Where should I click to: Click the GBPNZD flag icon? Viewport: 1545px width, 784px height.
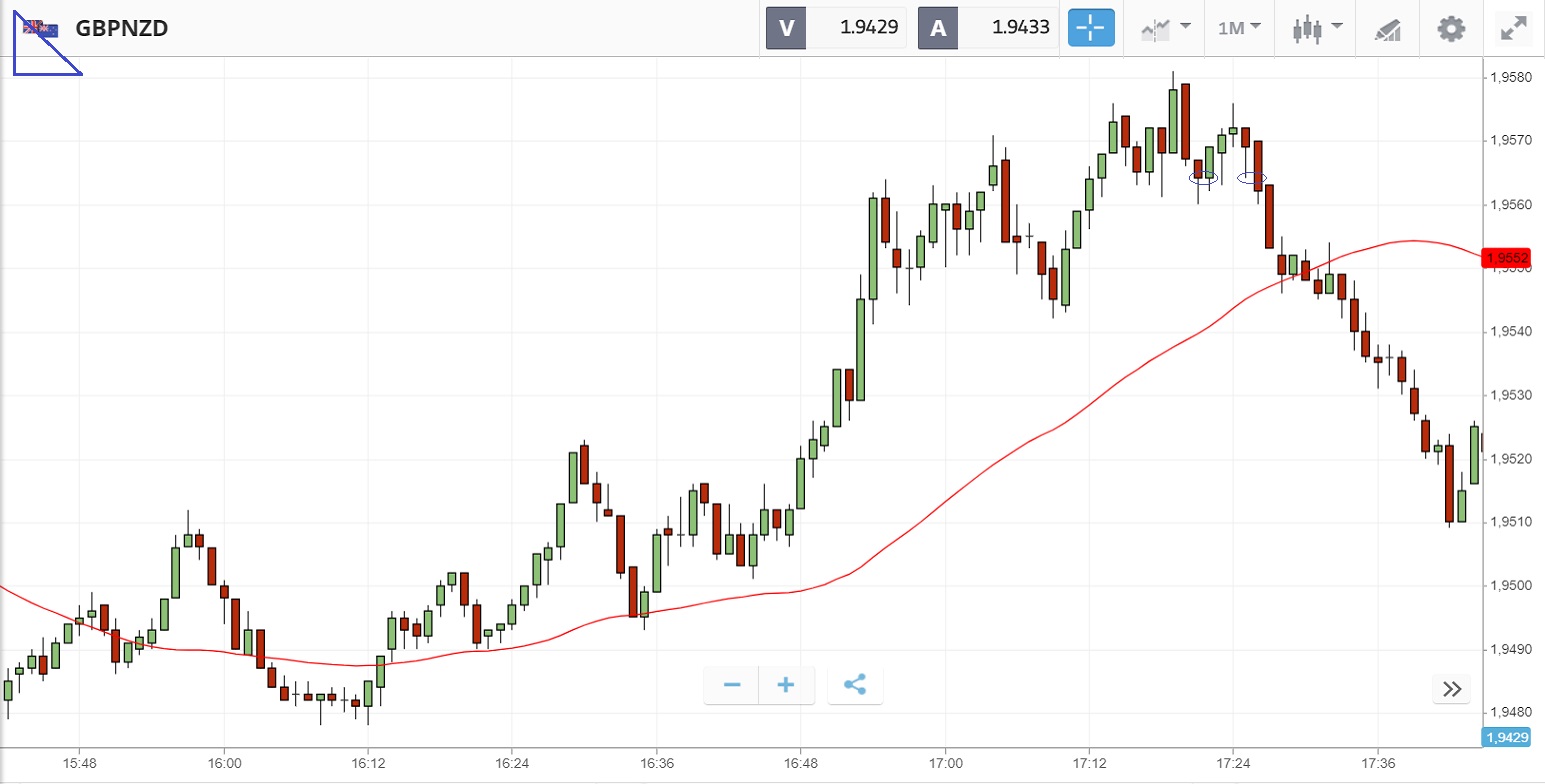41,28
